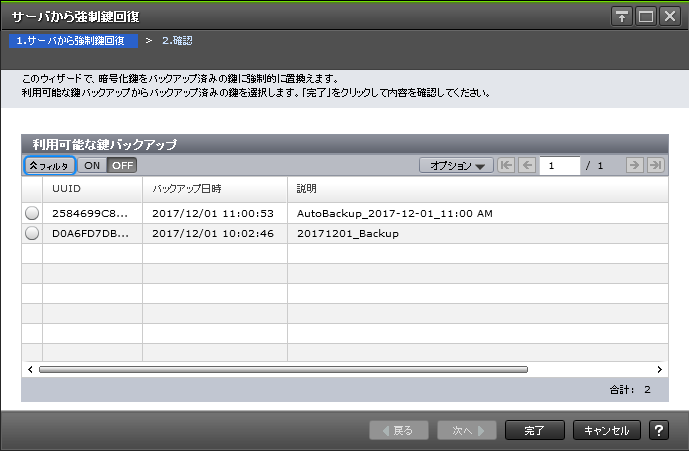Select radio for backup 2584699C8...
This screenshot has width=689, height=451.
pyautogui.click(x=32, y=213)
